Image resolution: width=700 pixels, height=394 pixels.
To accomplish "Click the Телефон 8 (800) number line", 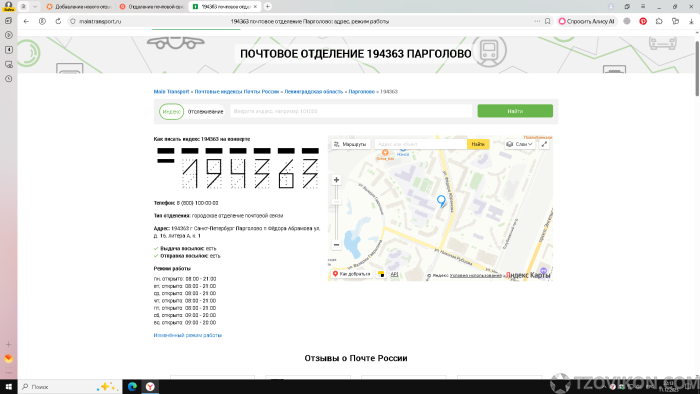I will pyautogui.click(x=186, y=203).
